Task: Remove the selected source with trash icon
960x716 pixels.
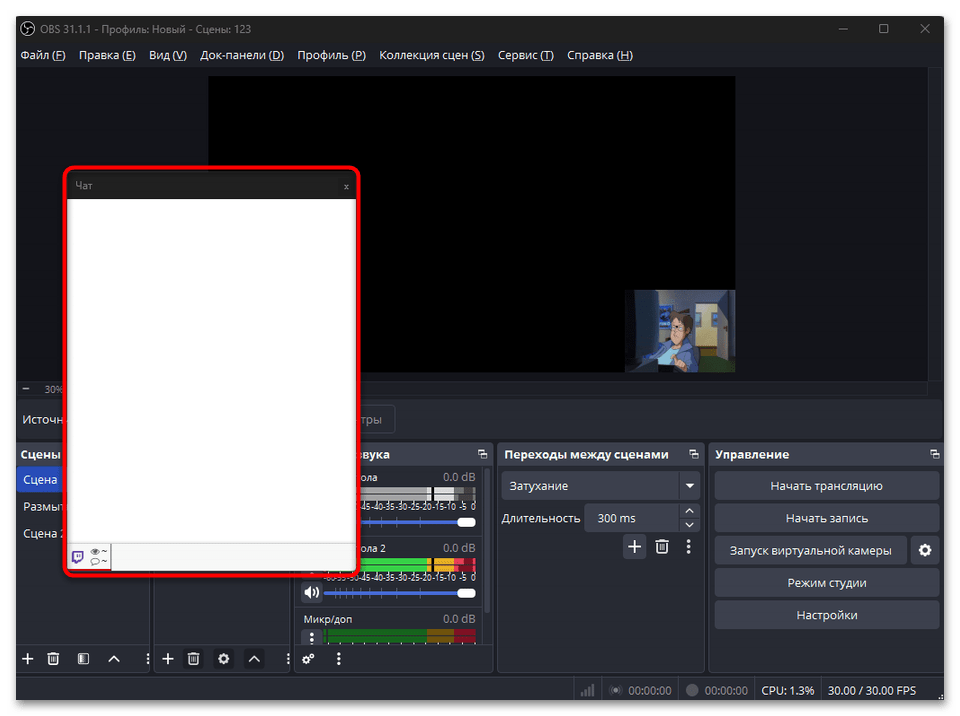Action: tap(193, 659)
